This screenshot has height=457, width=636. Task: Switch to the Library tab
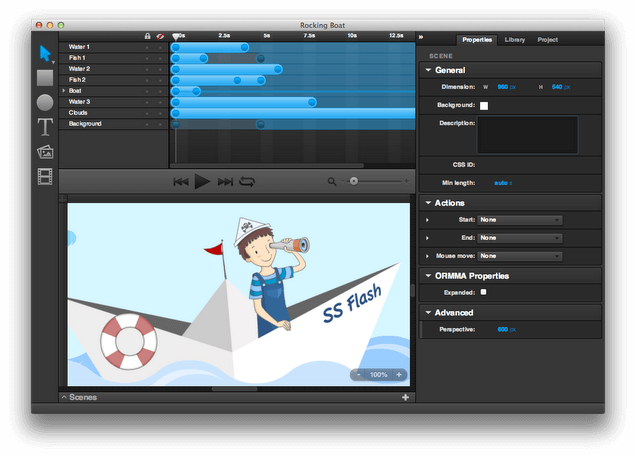point(515,40)
